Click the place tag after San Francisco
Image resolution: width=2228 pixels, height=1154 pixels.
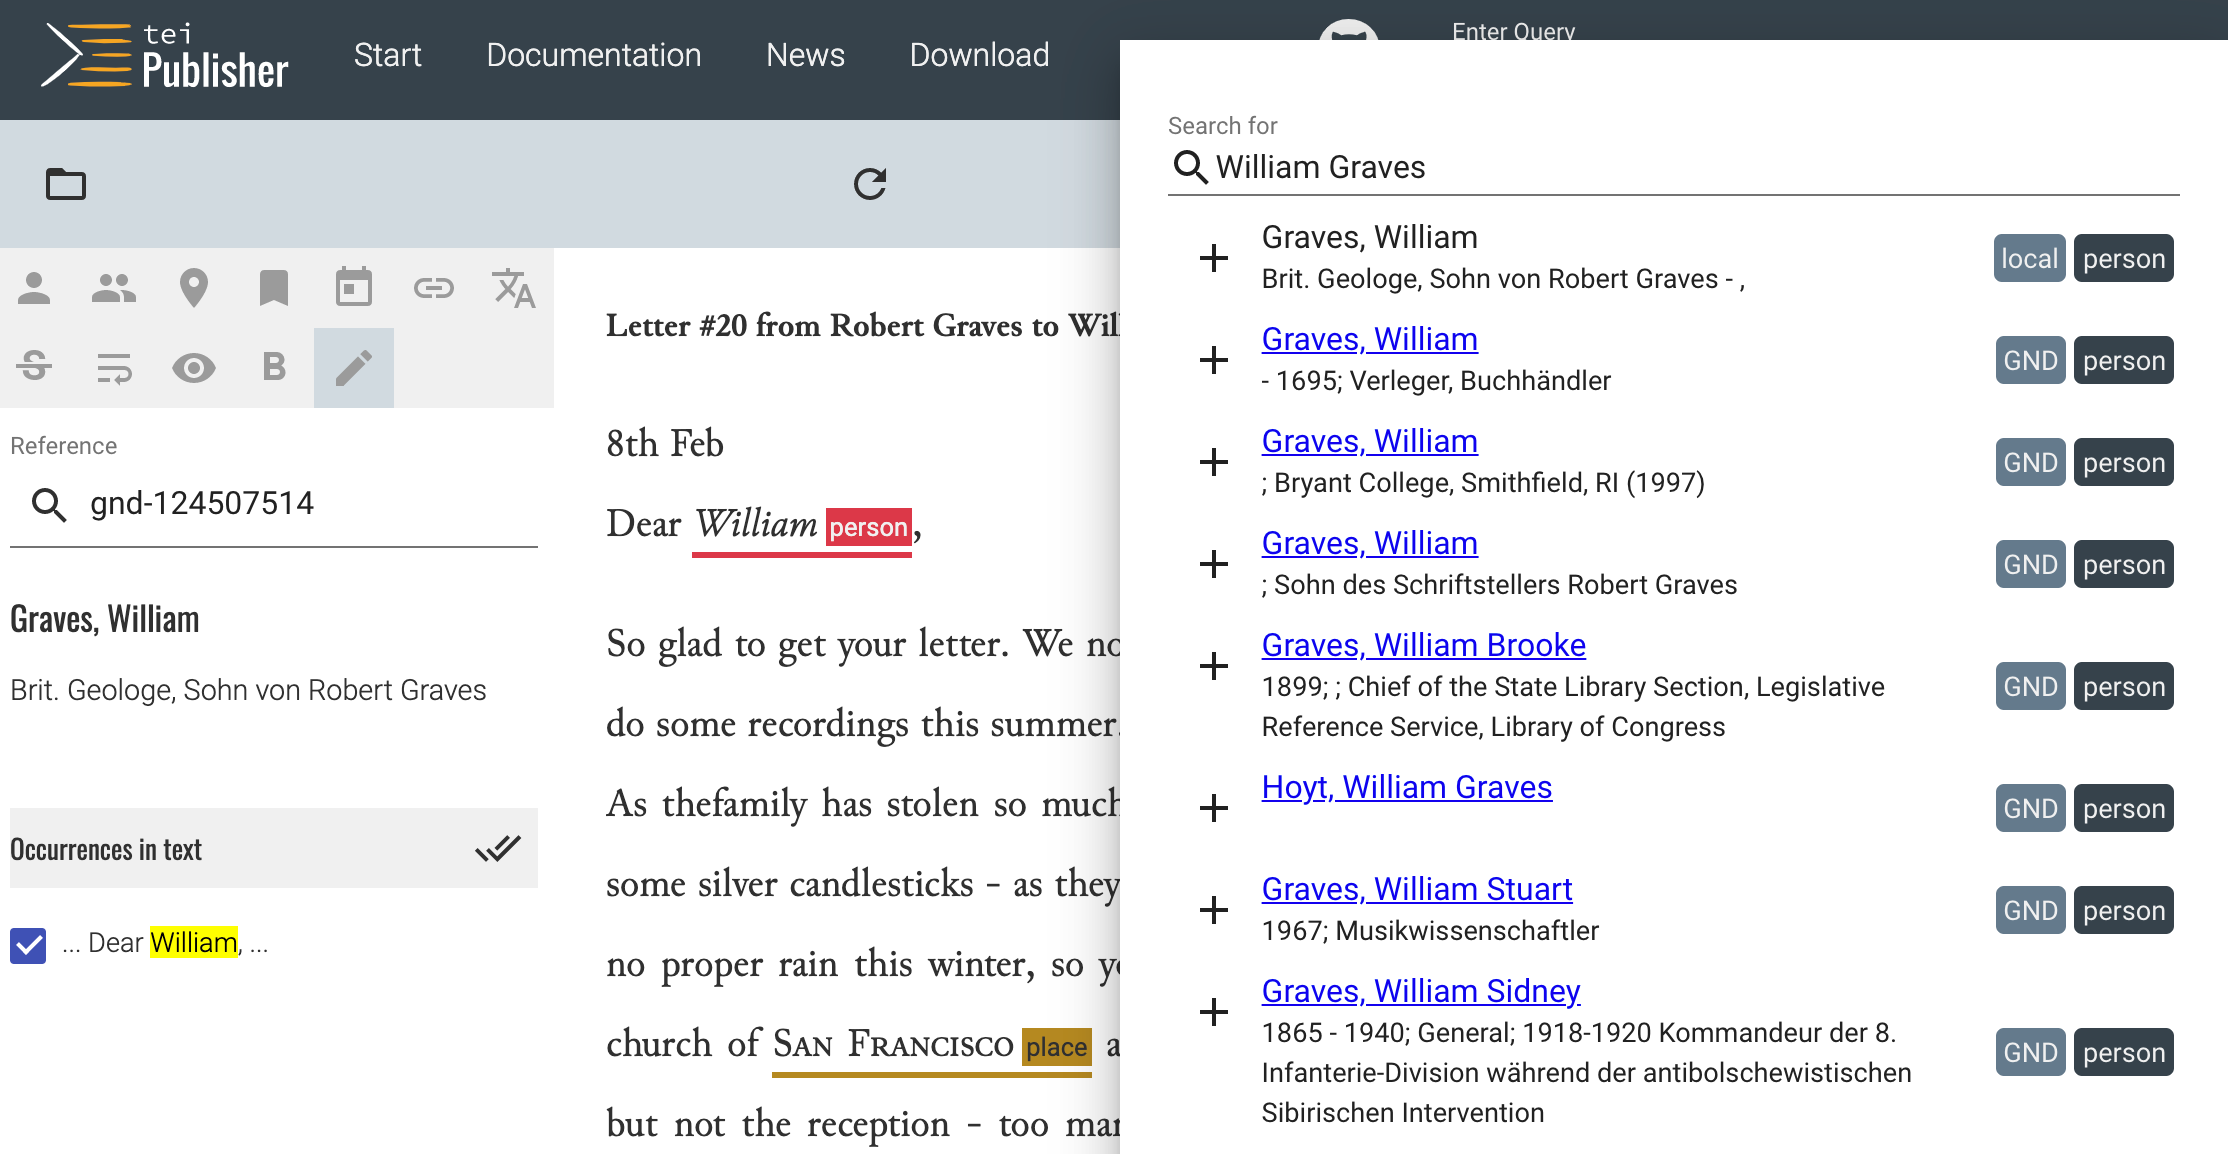tap(1056, 1047)
